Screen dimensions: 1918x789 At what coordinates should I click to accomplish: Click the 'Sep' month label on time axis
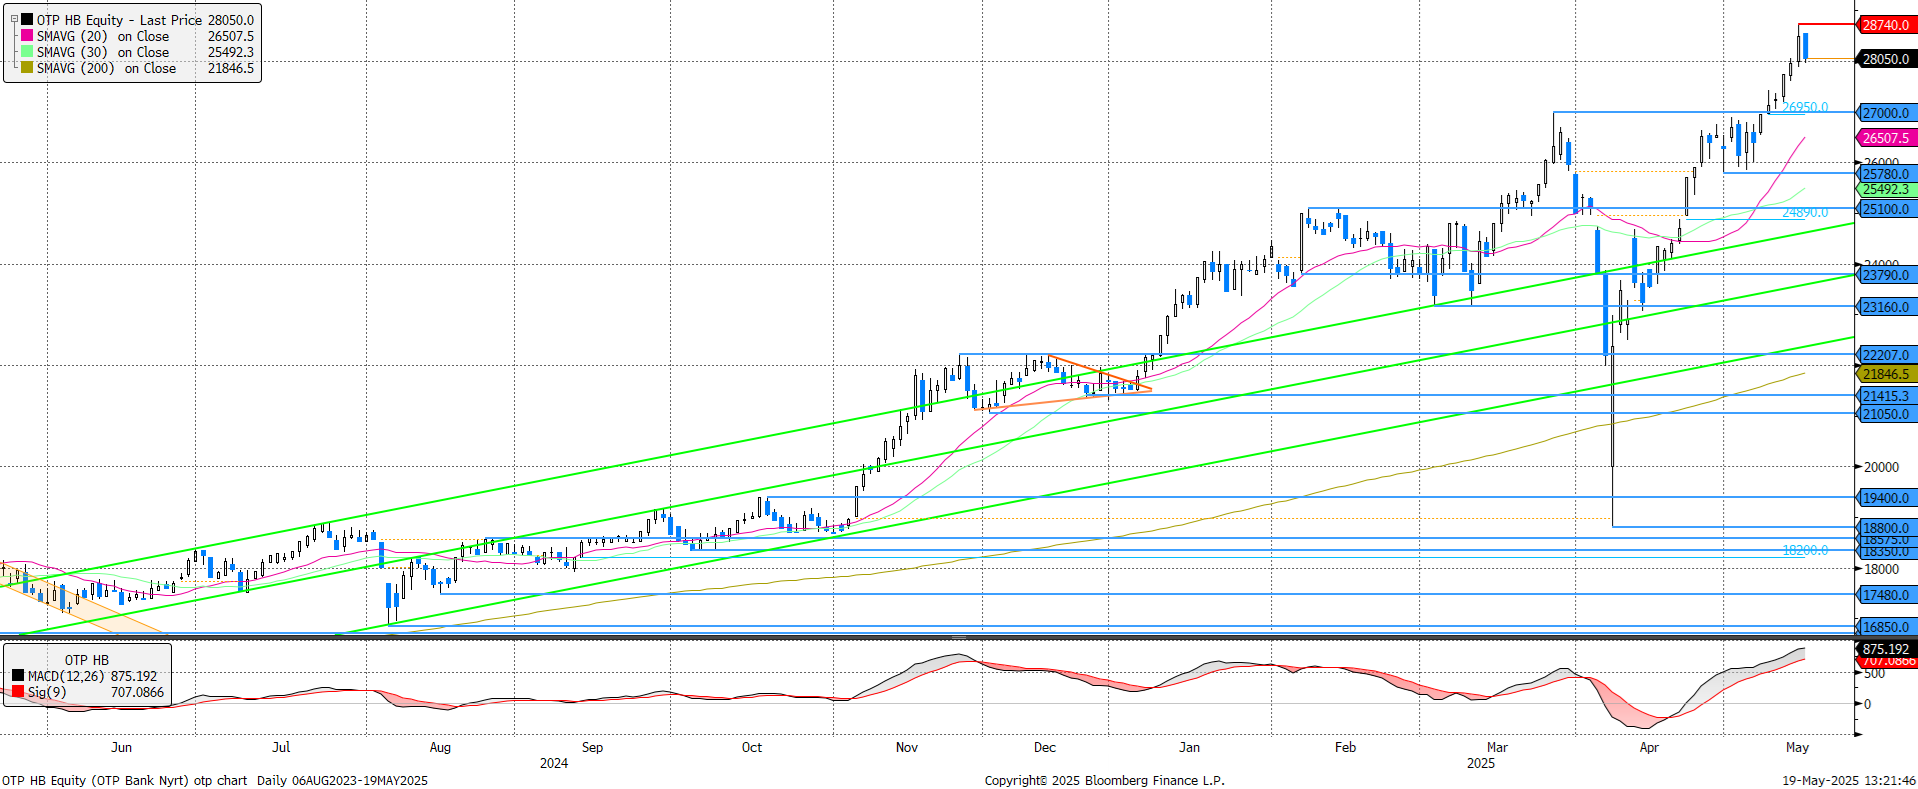tap(592, 747)
